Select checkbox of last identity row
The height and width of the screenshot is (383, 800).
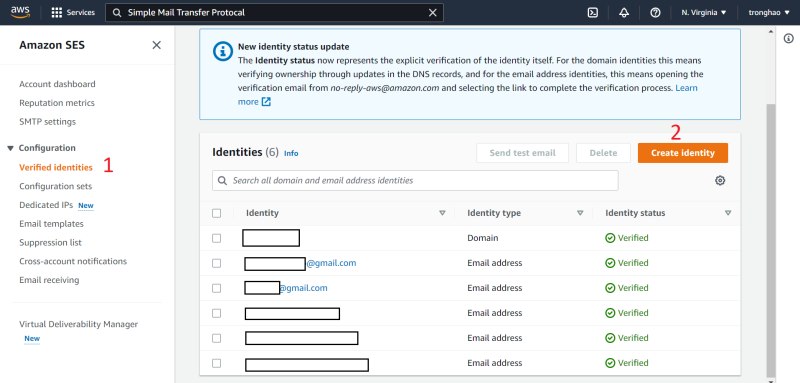[216, 363]
